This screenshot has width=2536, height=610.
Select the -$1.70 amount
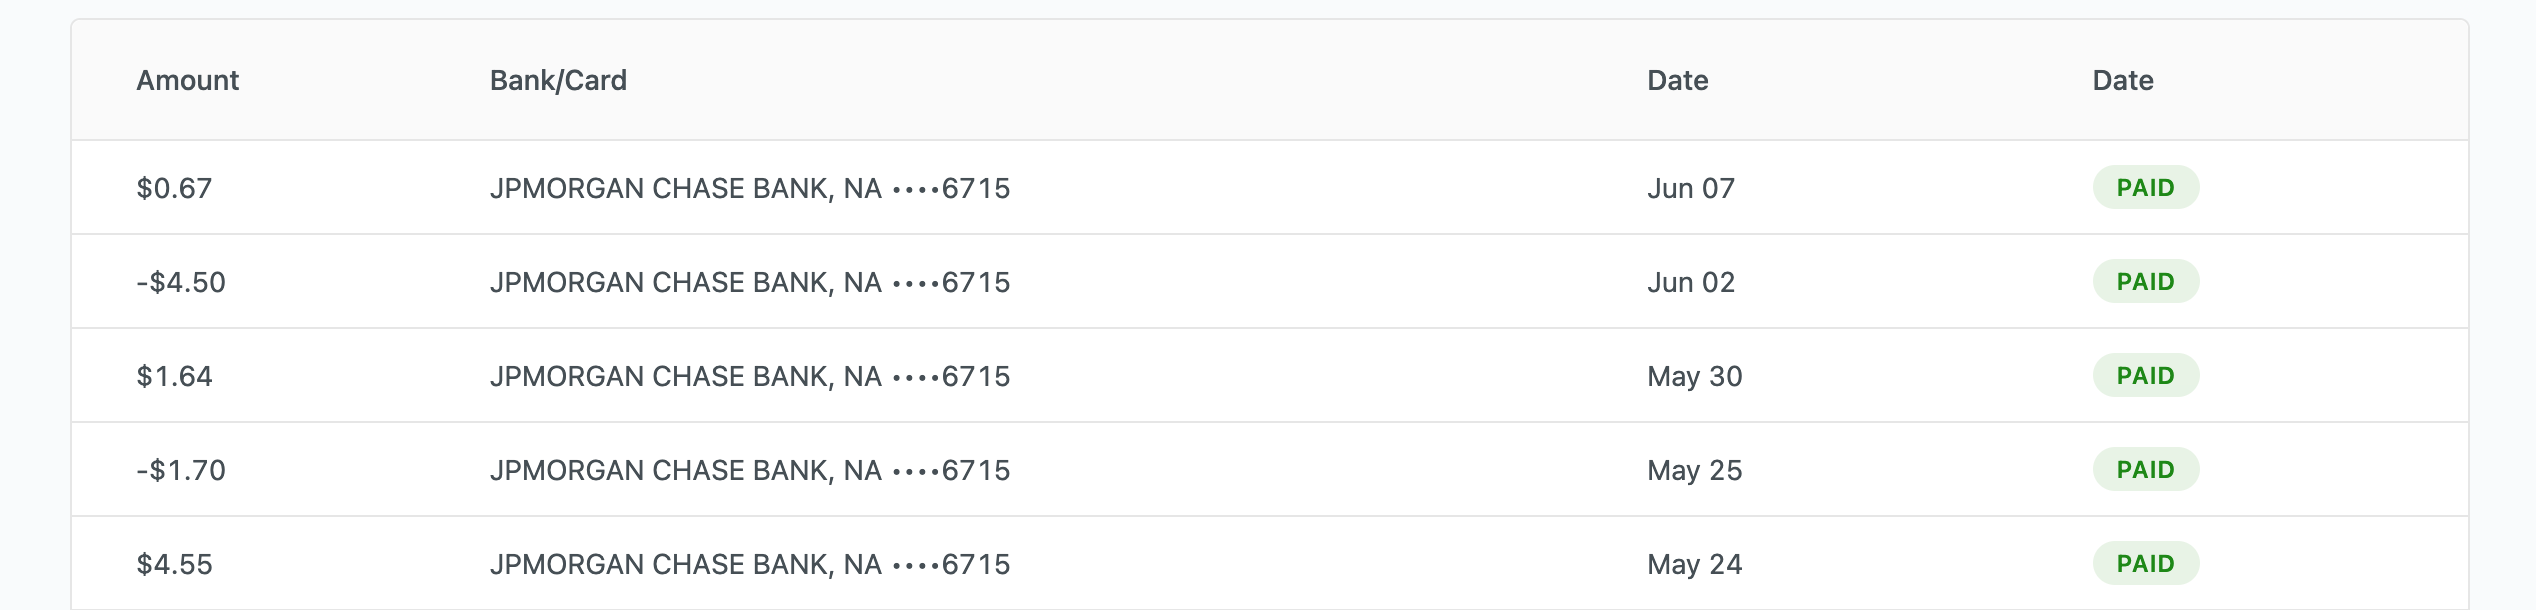point(181,470)
